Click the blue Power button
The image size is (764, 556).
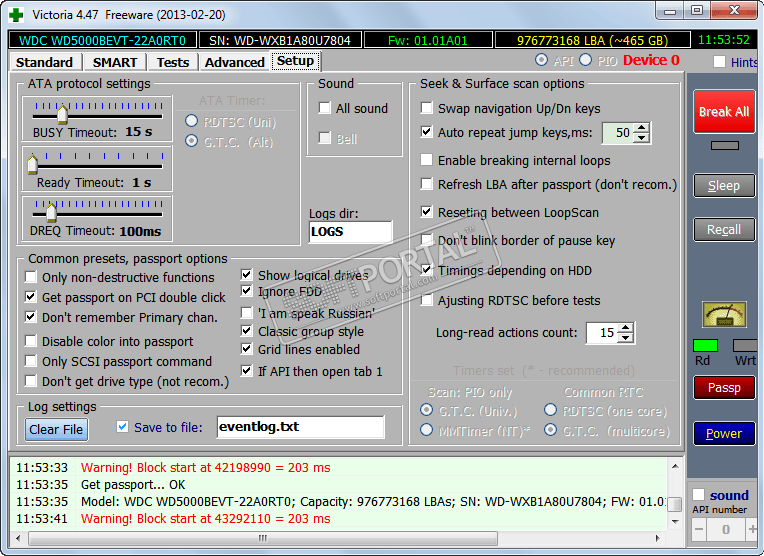724,433
